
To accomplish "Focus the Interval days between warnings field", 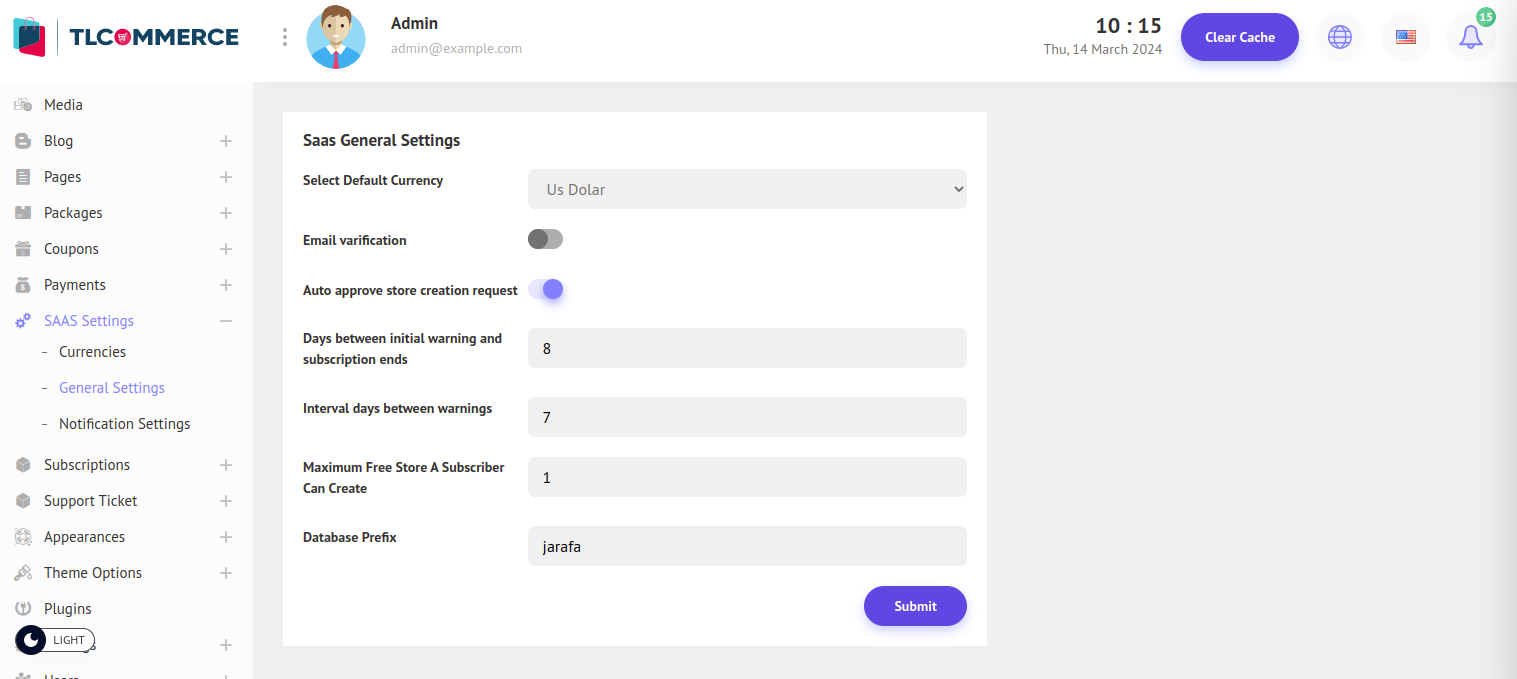I will pos(747,417).
